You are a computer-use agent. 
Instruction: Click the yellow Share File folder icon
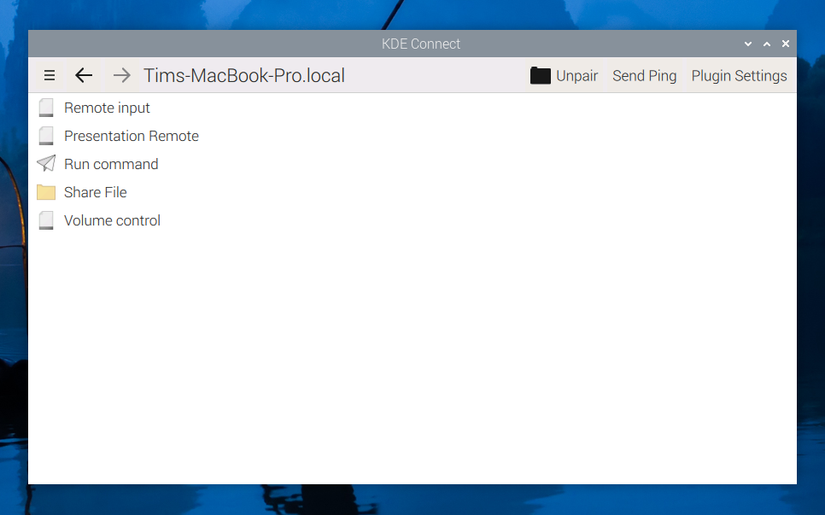[46, 192]
